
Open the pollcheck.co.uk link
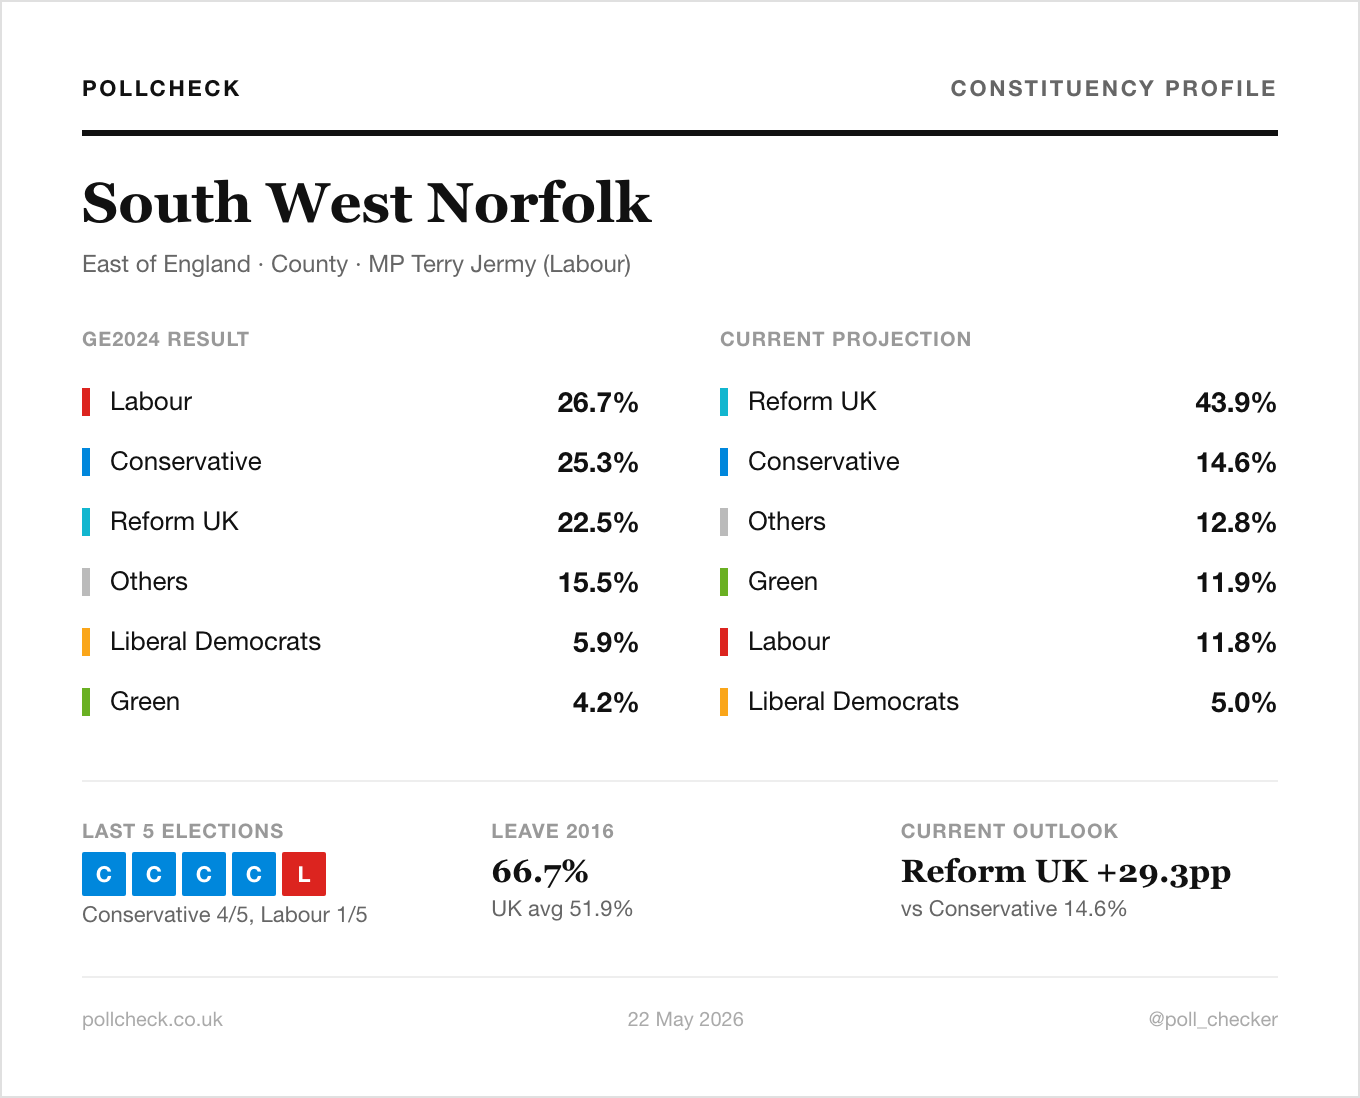click(x=152, y=1019)
